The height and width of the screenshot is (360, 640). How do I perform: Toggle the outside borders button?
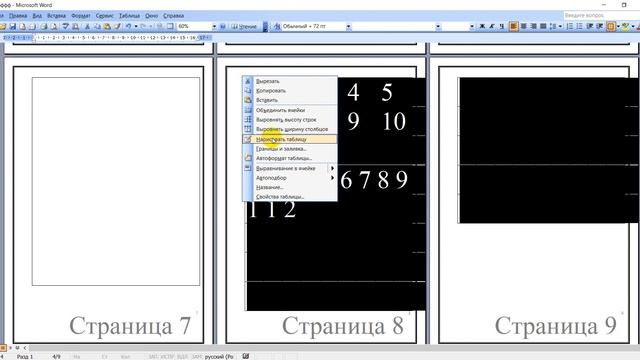click(x=611, y=27)
